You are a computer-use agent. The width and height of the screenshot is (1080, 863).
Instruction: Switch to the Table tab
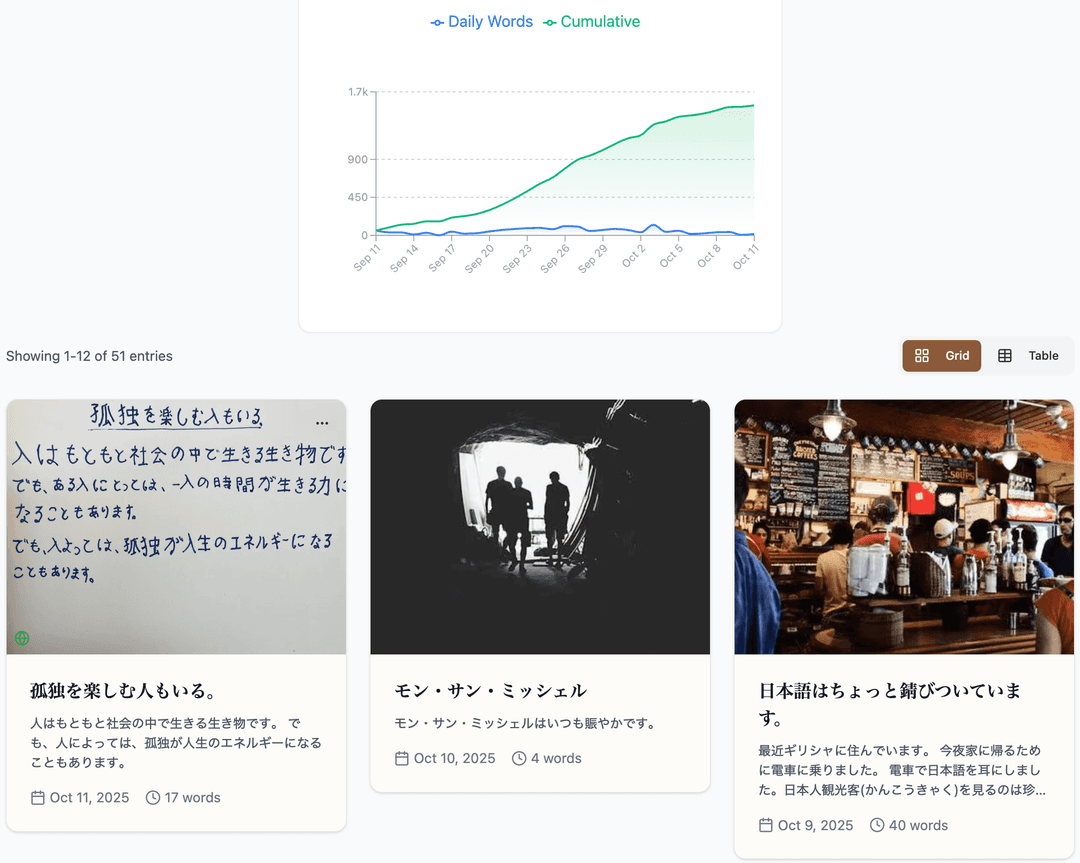1030,355
